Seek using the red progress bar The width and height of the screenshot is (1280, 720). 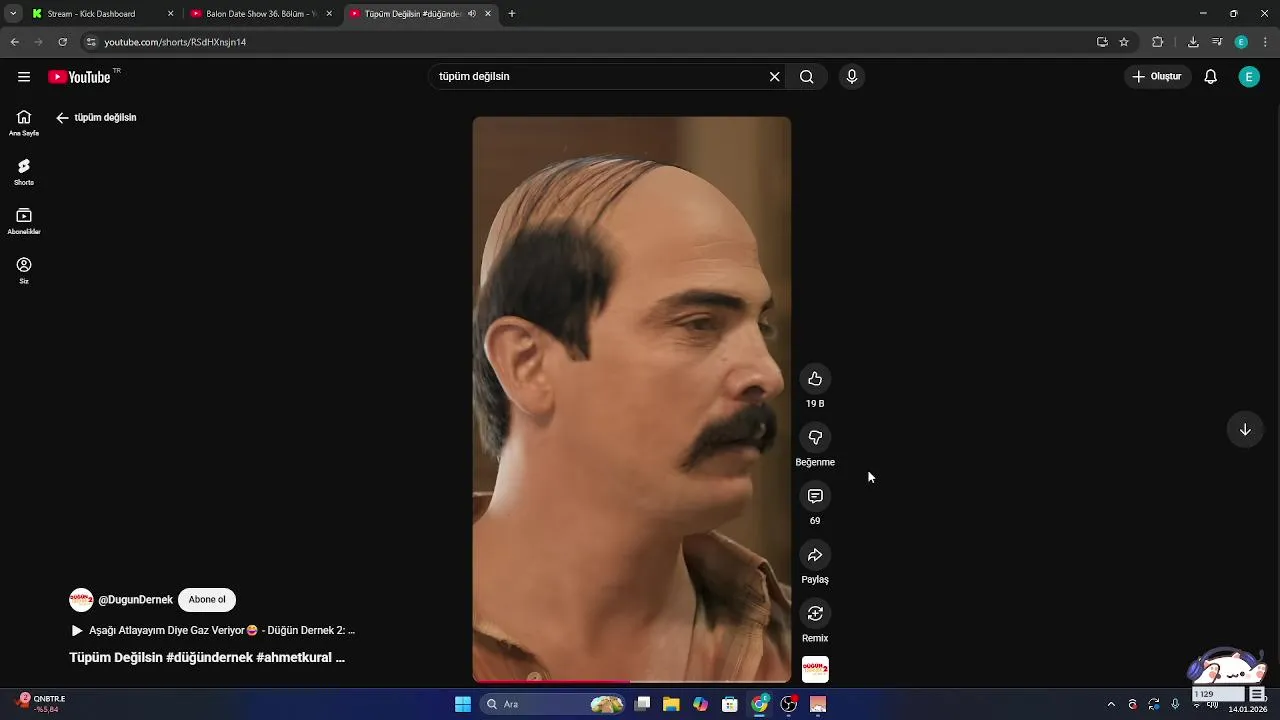(x=632, y=682)
